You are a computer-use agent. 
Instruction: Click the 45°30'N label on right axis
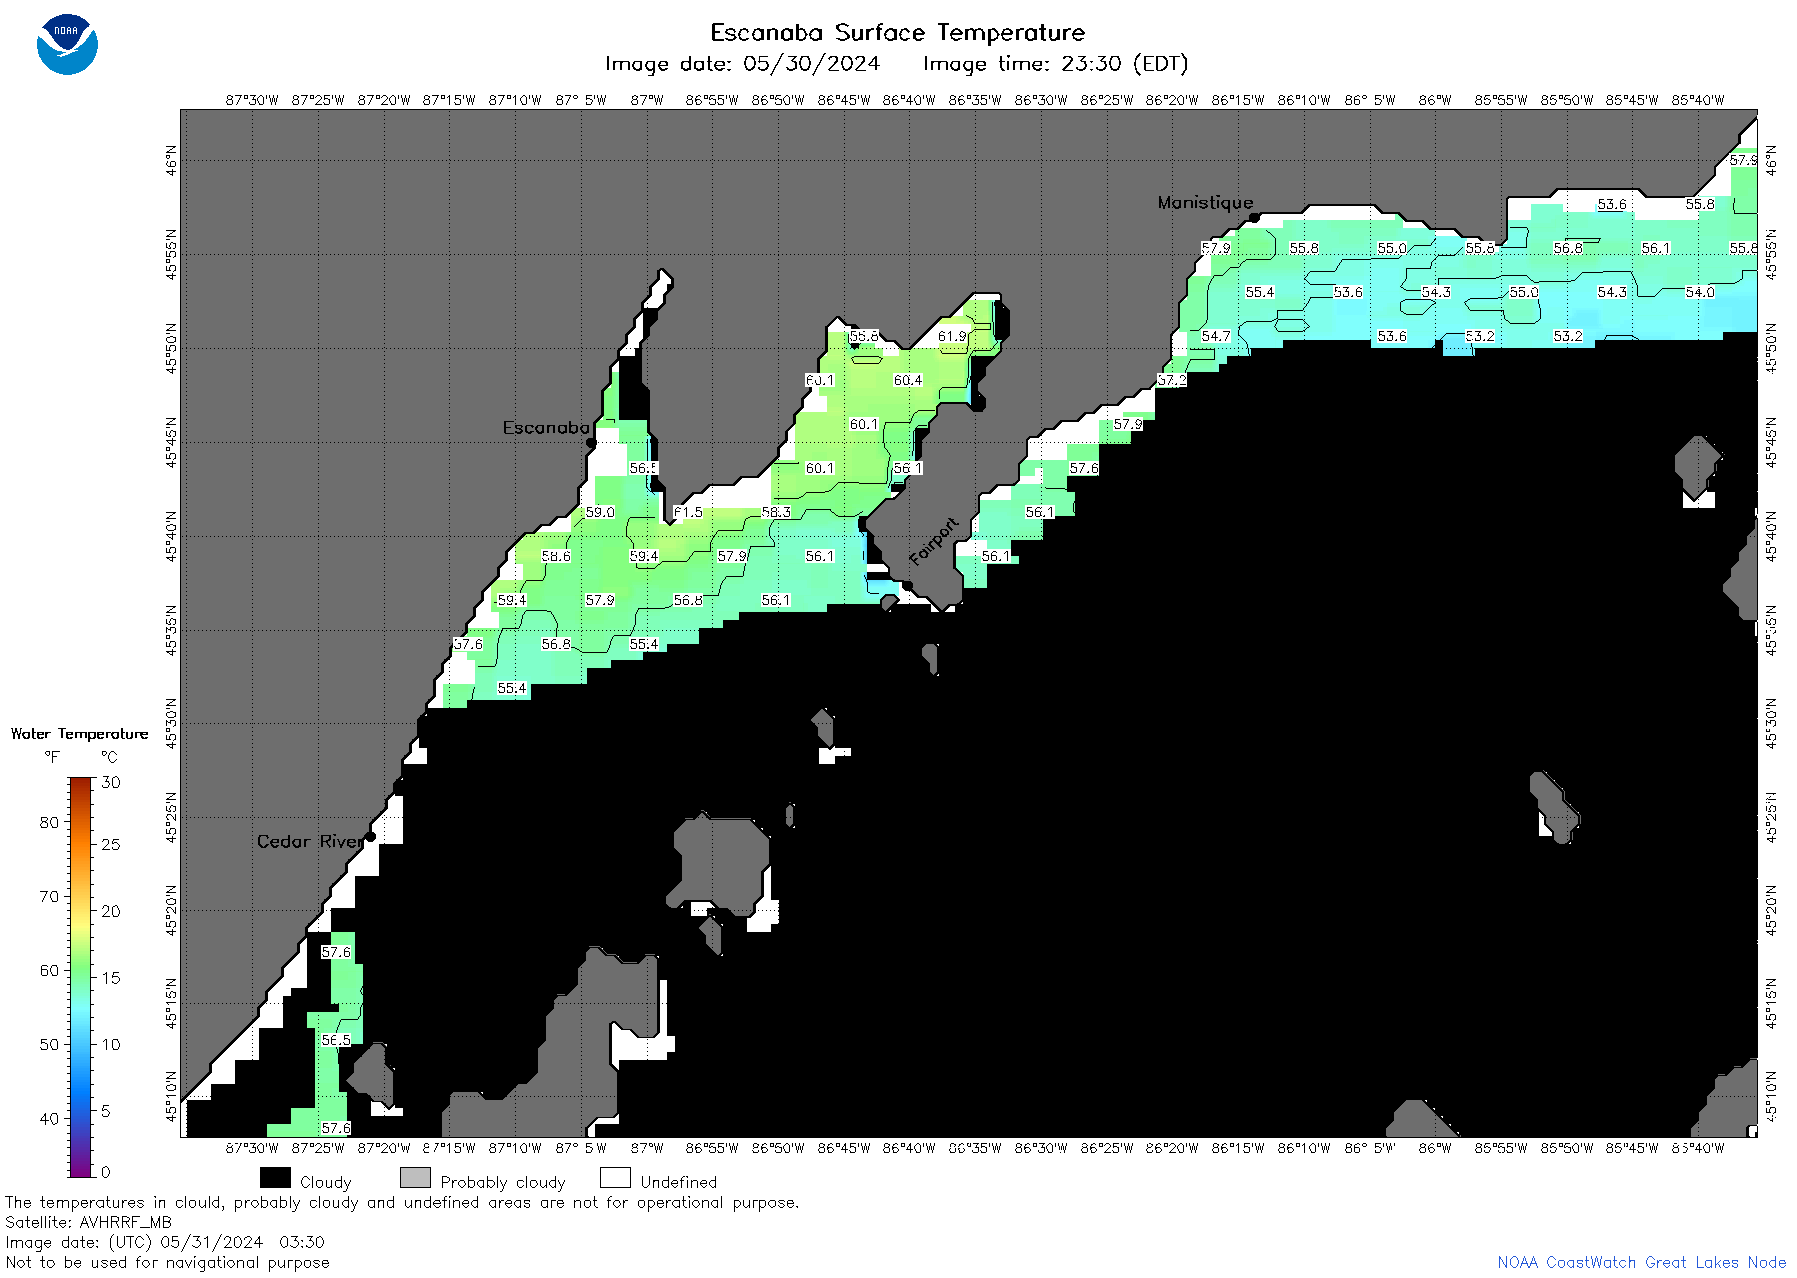tap(1771, 723)
